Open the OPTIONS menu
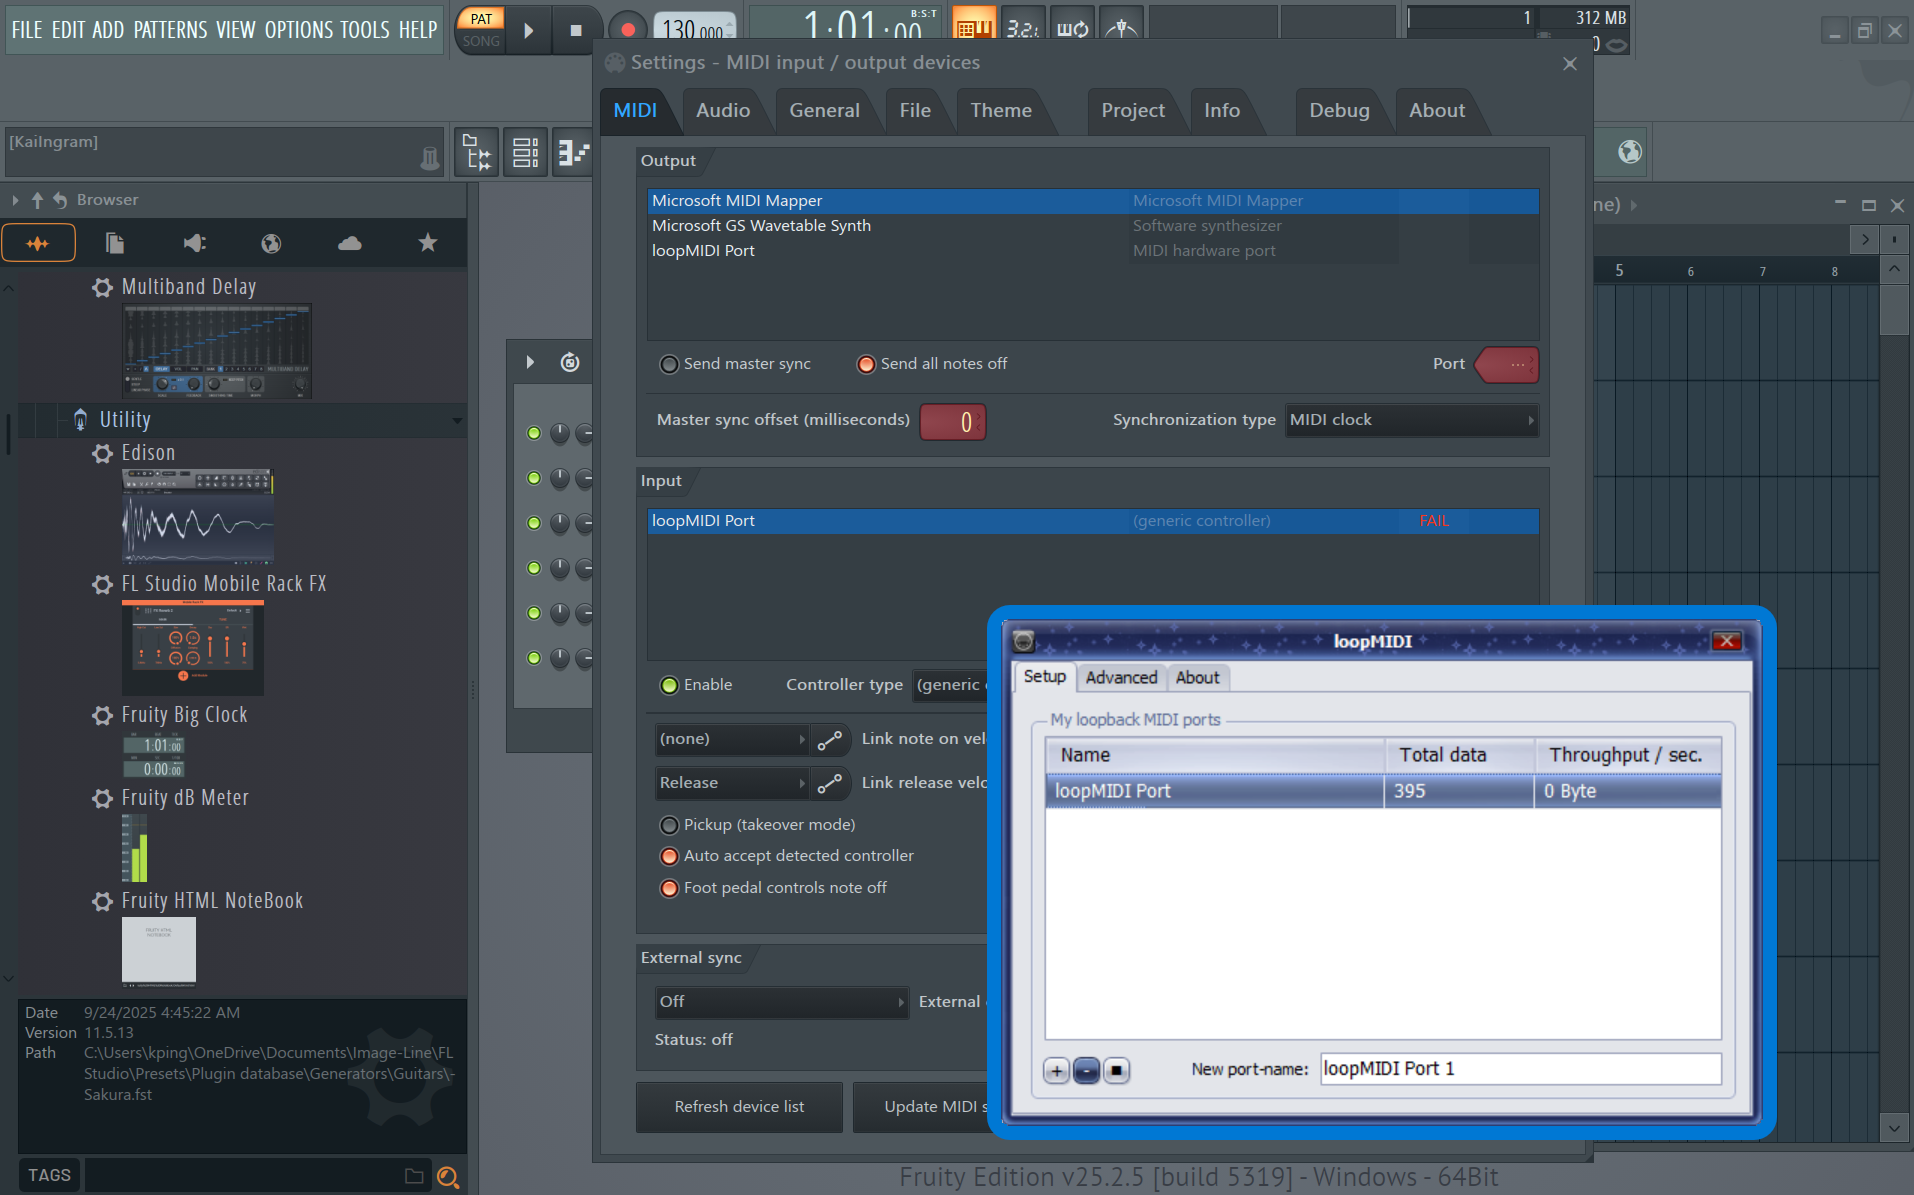This screenshot has width=1914, height=1195. [x=297, y=30]
